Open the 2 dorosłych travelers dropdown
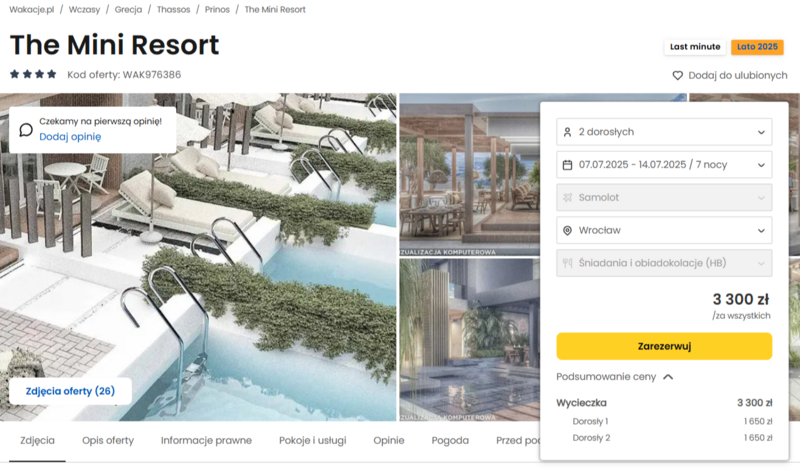 click(x=664, y=132)
